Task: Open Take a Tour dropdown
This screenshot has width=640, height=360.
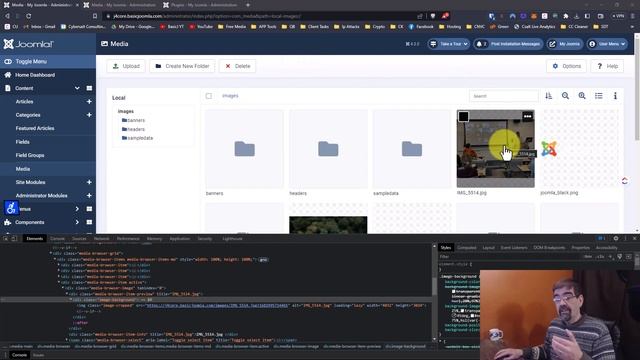Action: [x=449, y=44]
